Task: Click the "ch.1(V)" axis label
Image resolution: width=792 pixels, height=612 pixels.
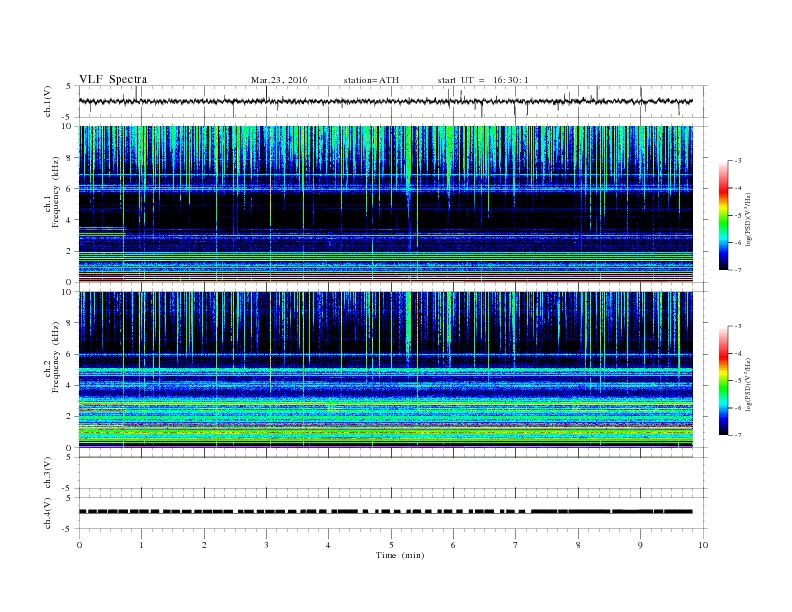Action: (x=48, y=101)
